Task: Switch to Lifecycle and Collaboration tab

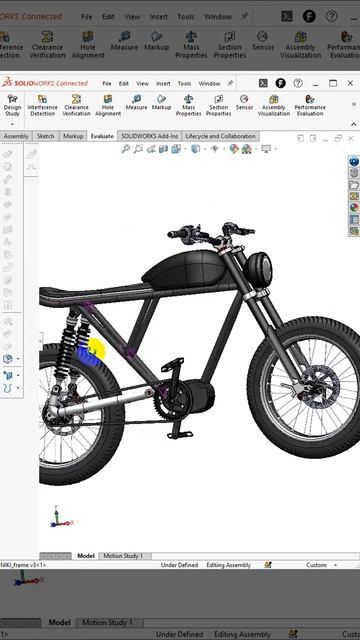Action: point(220,136)
